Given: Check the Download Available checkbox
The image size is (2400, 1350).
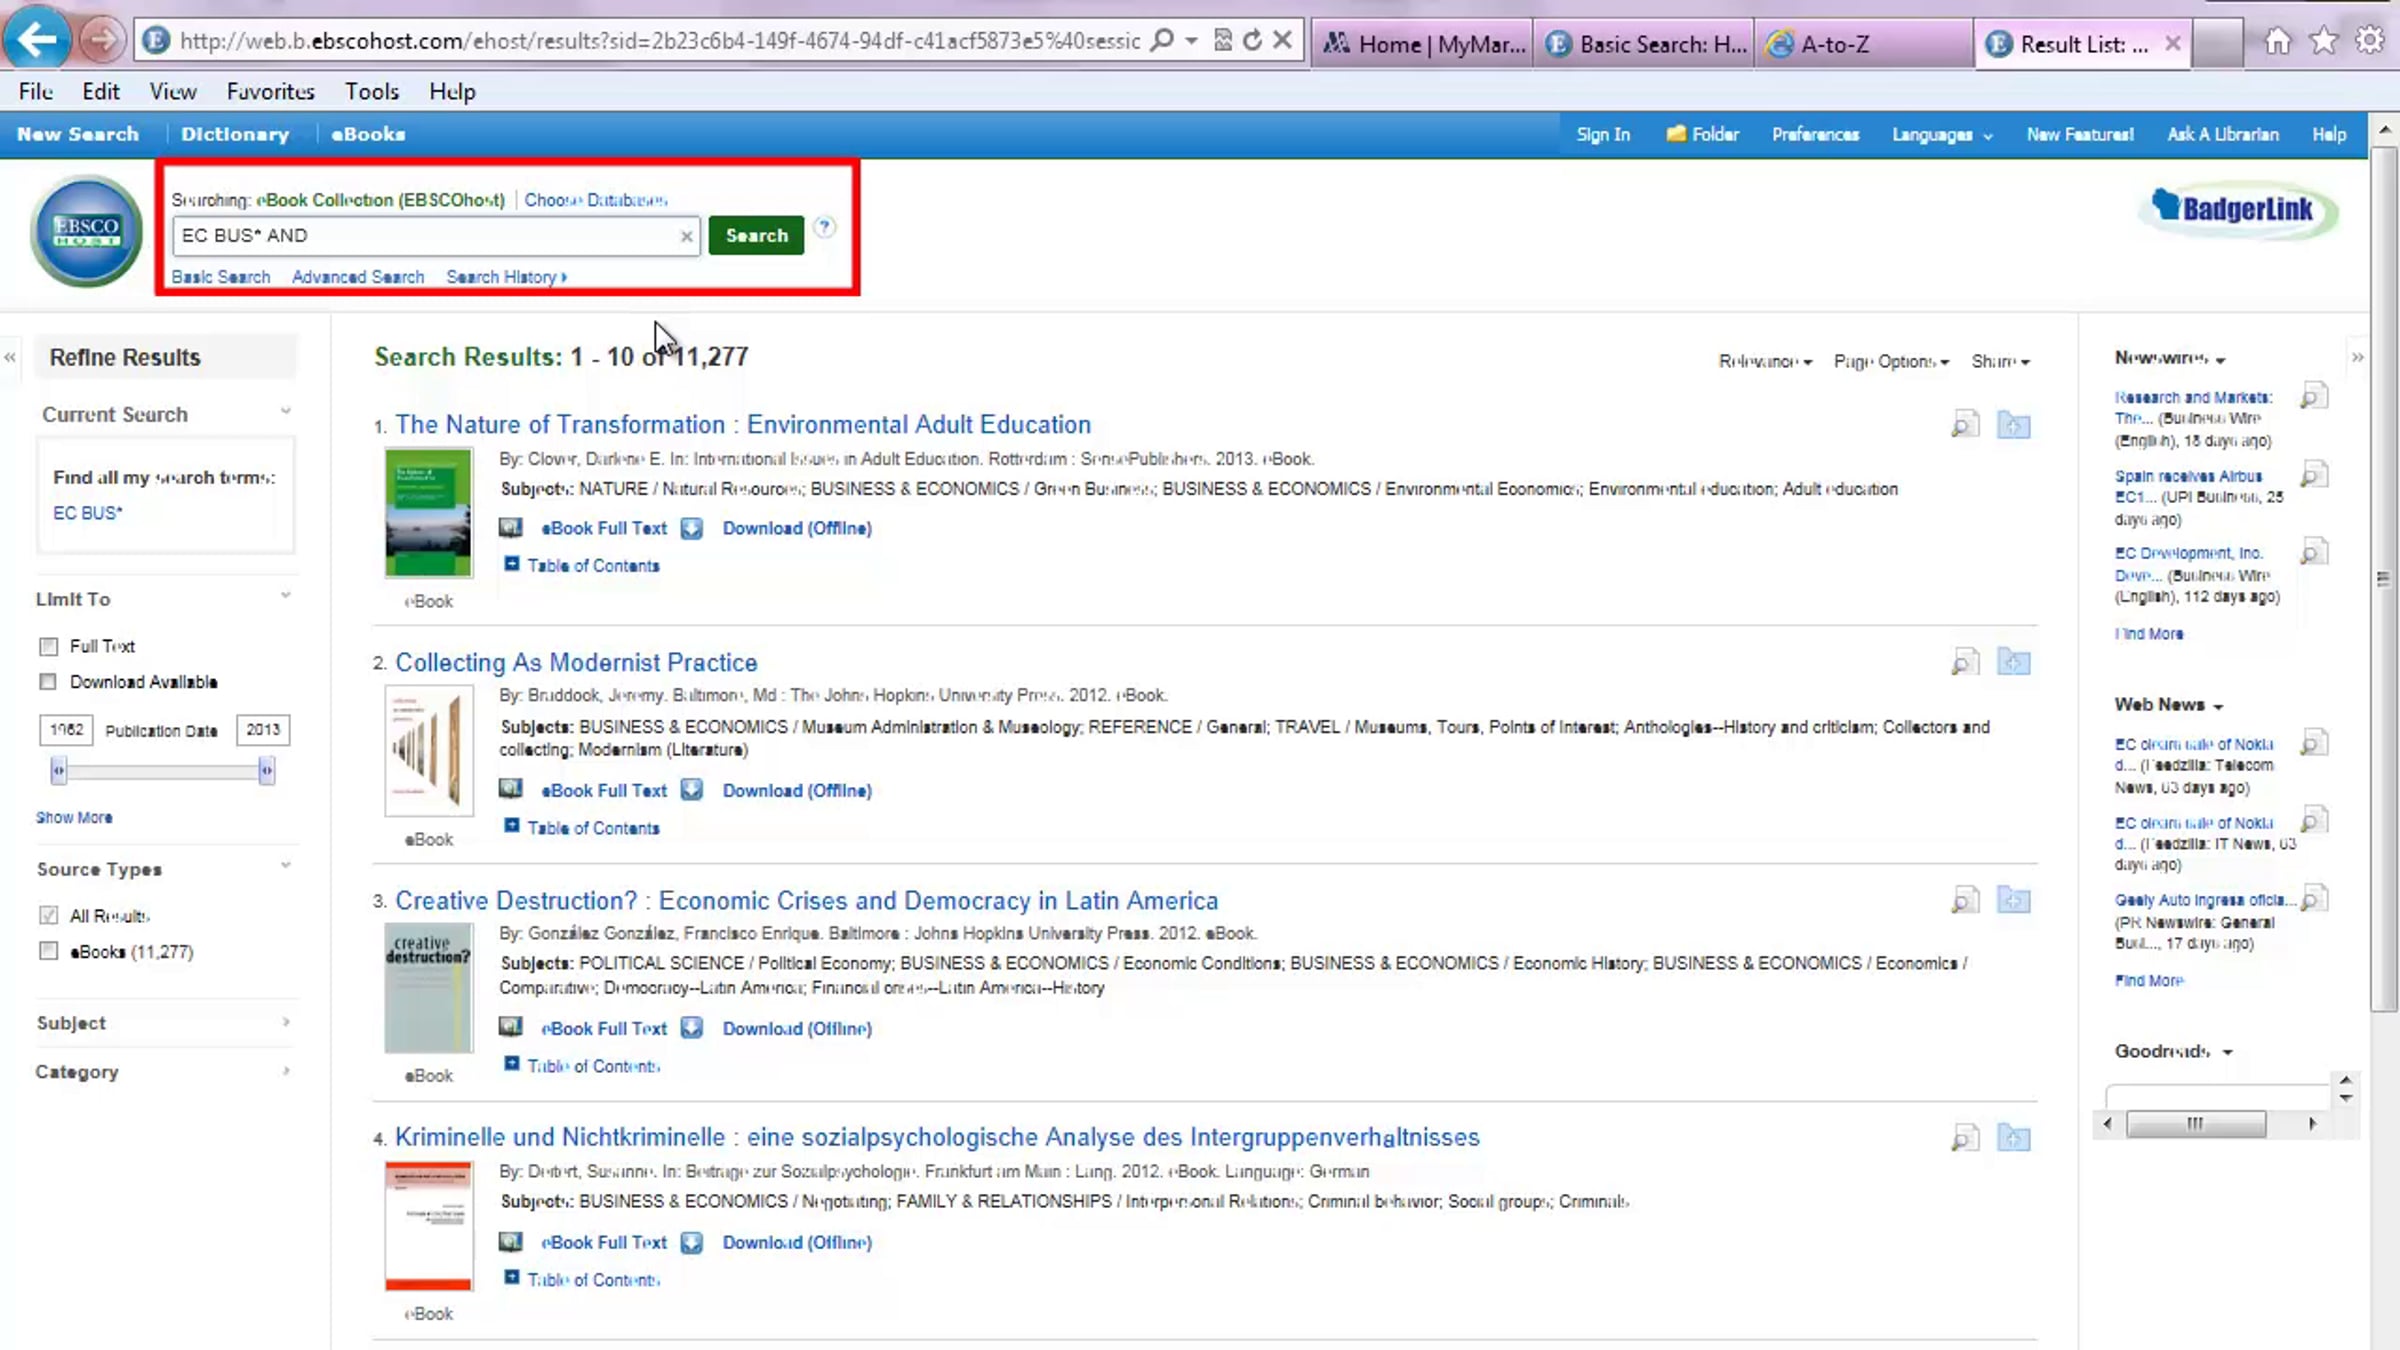Looking at the screenshot, I should click(x=48, y=682).
